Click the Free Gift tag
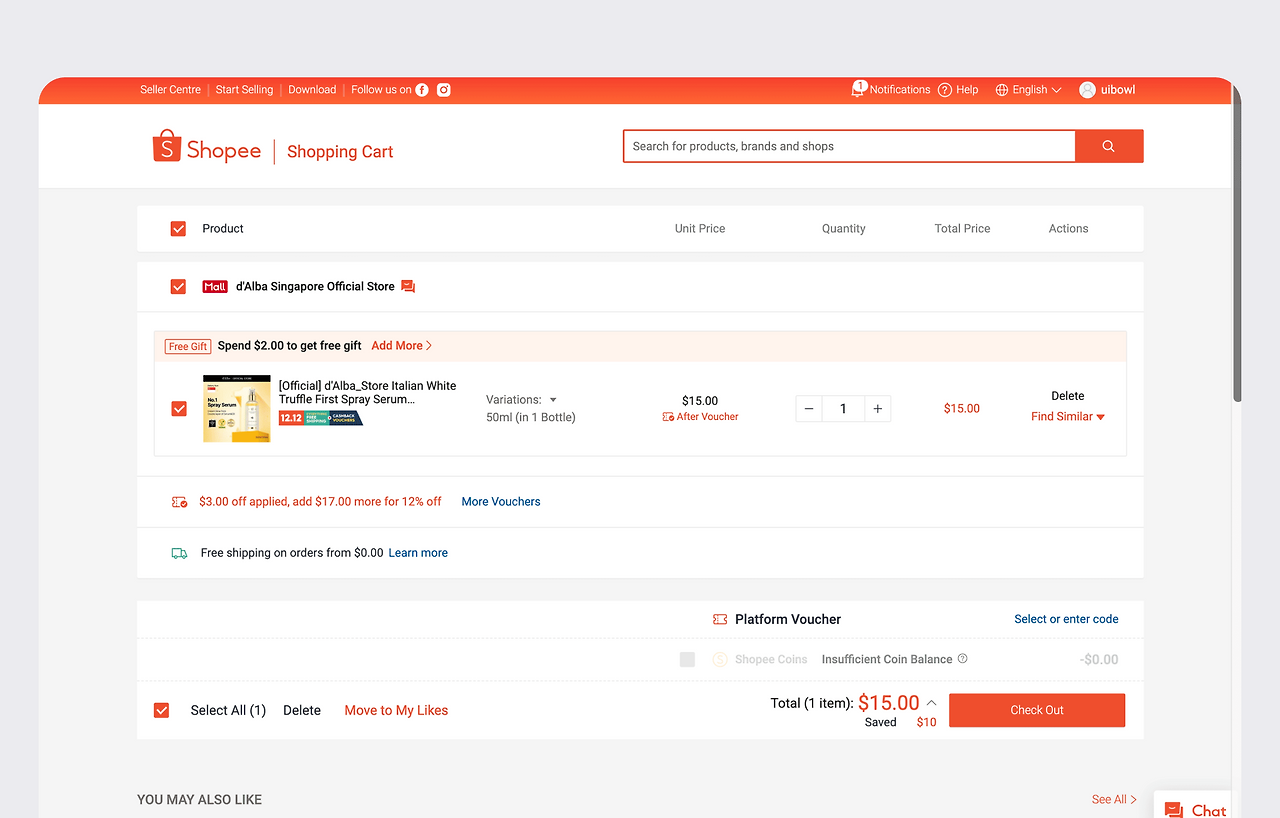1280x818 pixels. pos(188,347)
